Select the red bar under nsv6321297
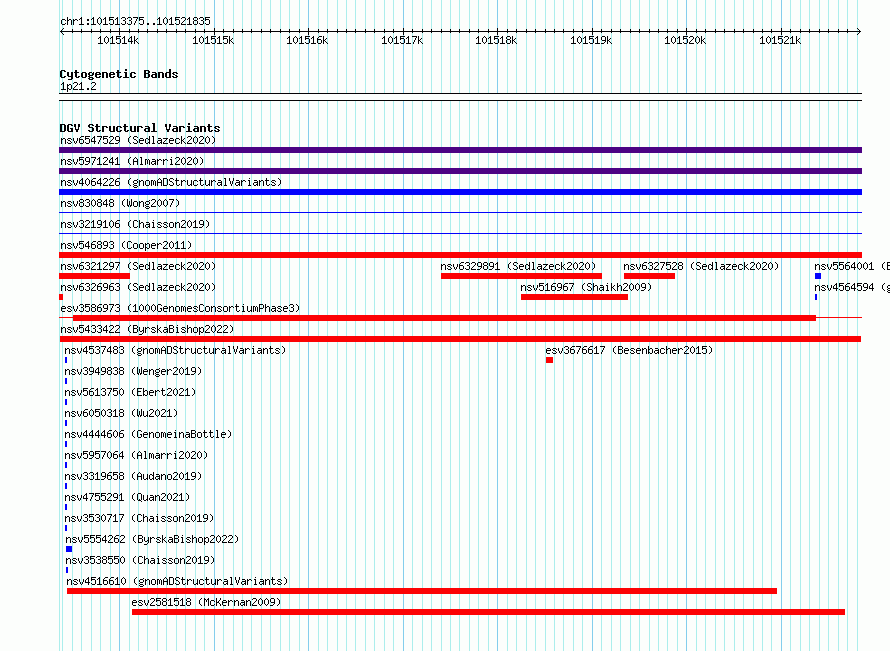 point(94,276)
